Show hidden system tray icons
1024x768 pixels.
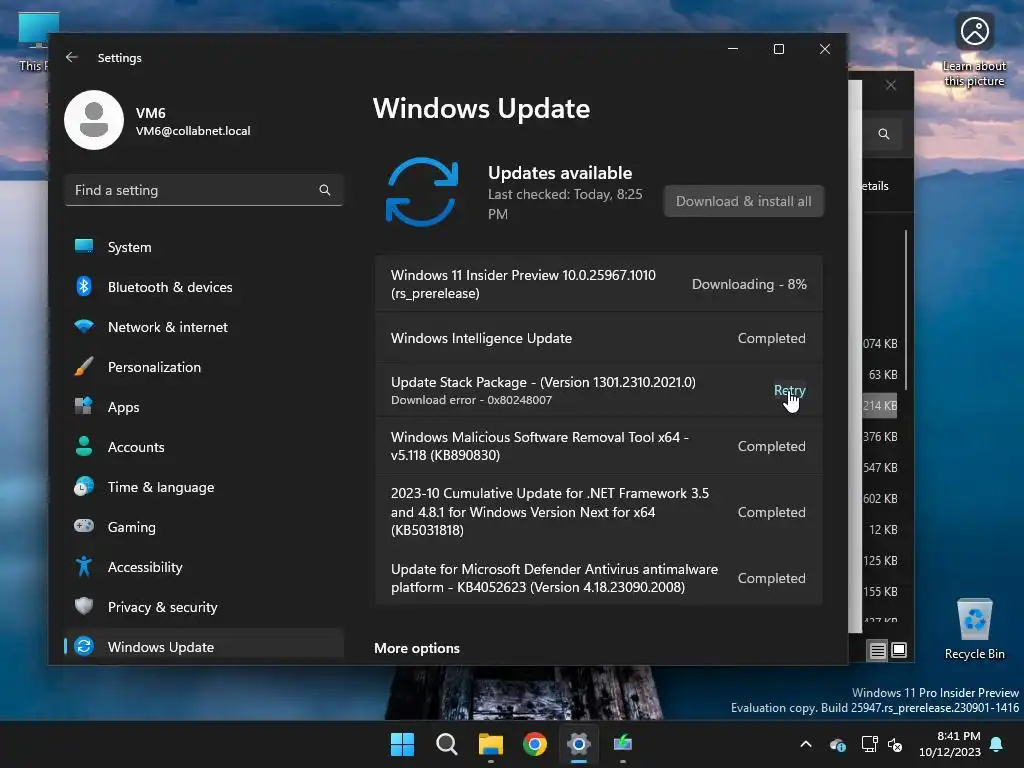(806, 744)
